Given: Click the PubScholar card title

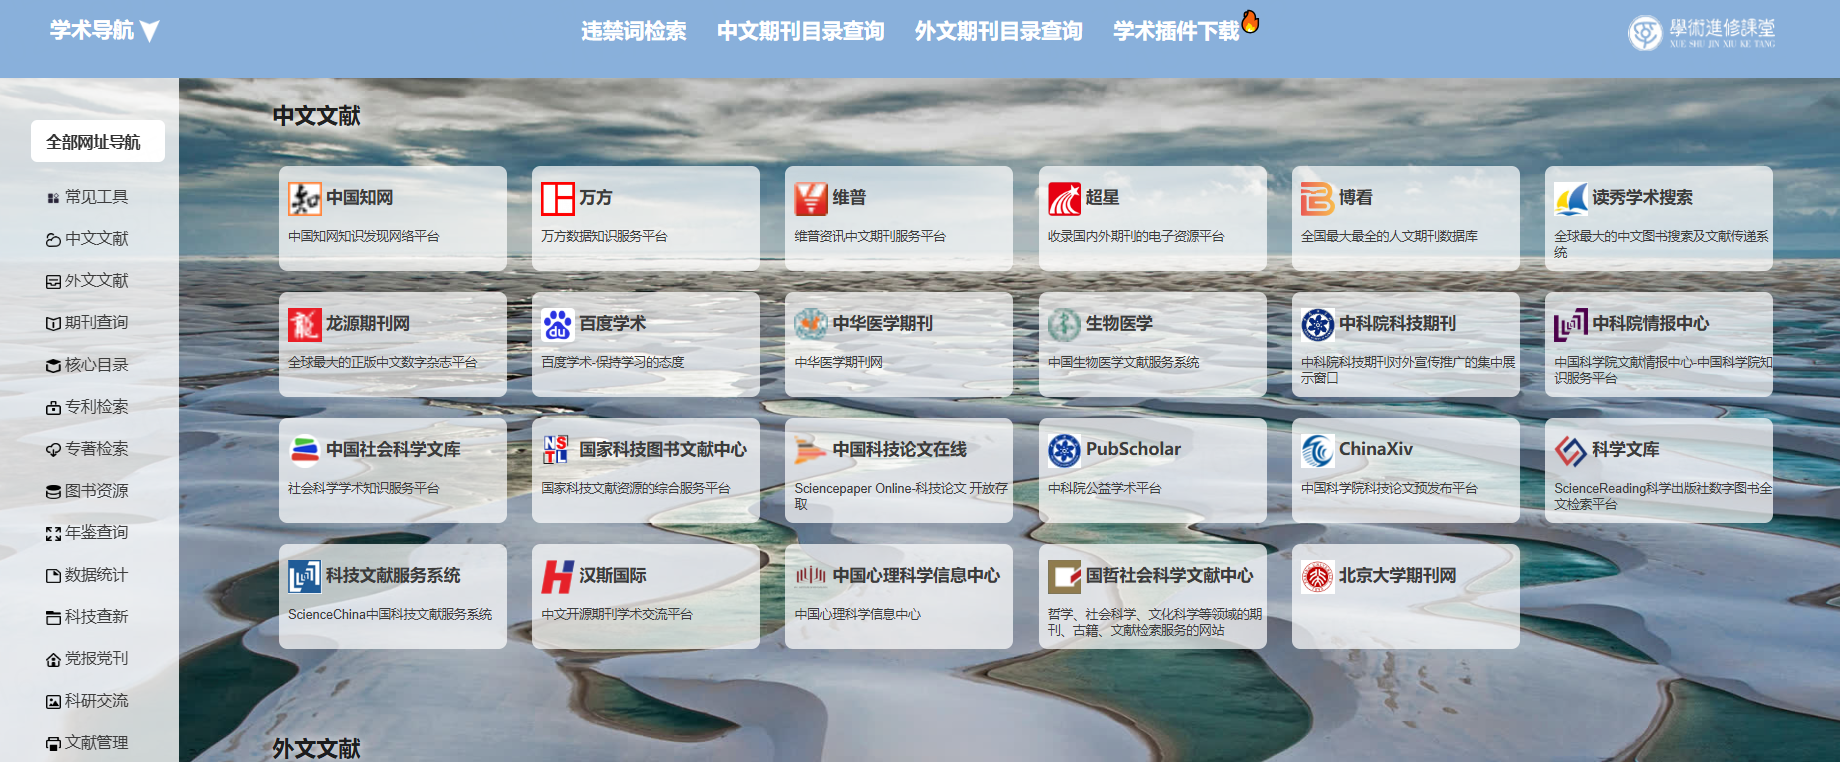Looking at the screenshot, I should click(1134, 450).
